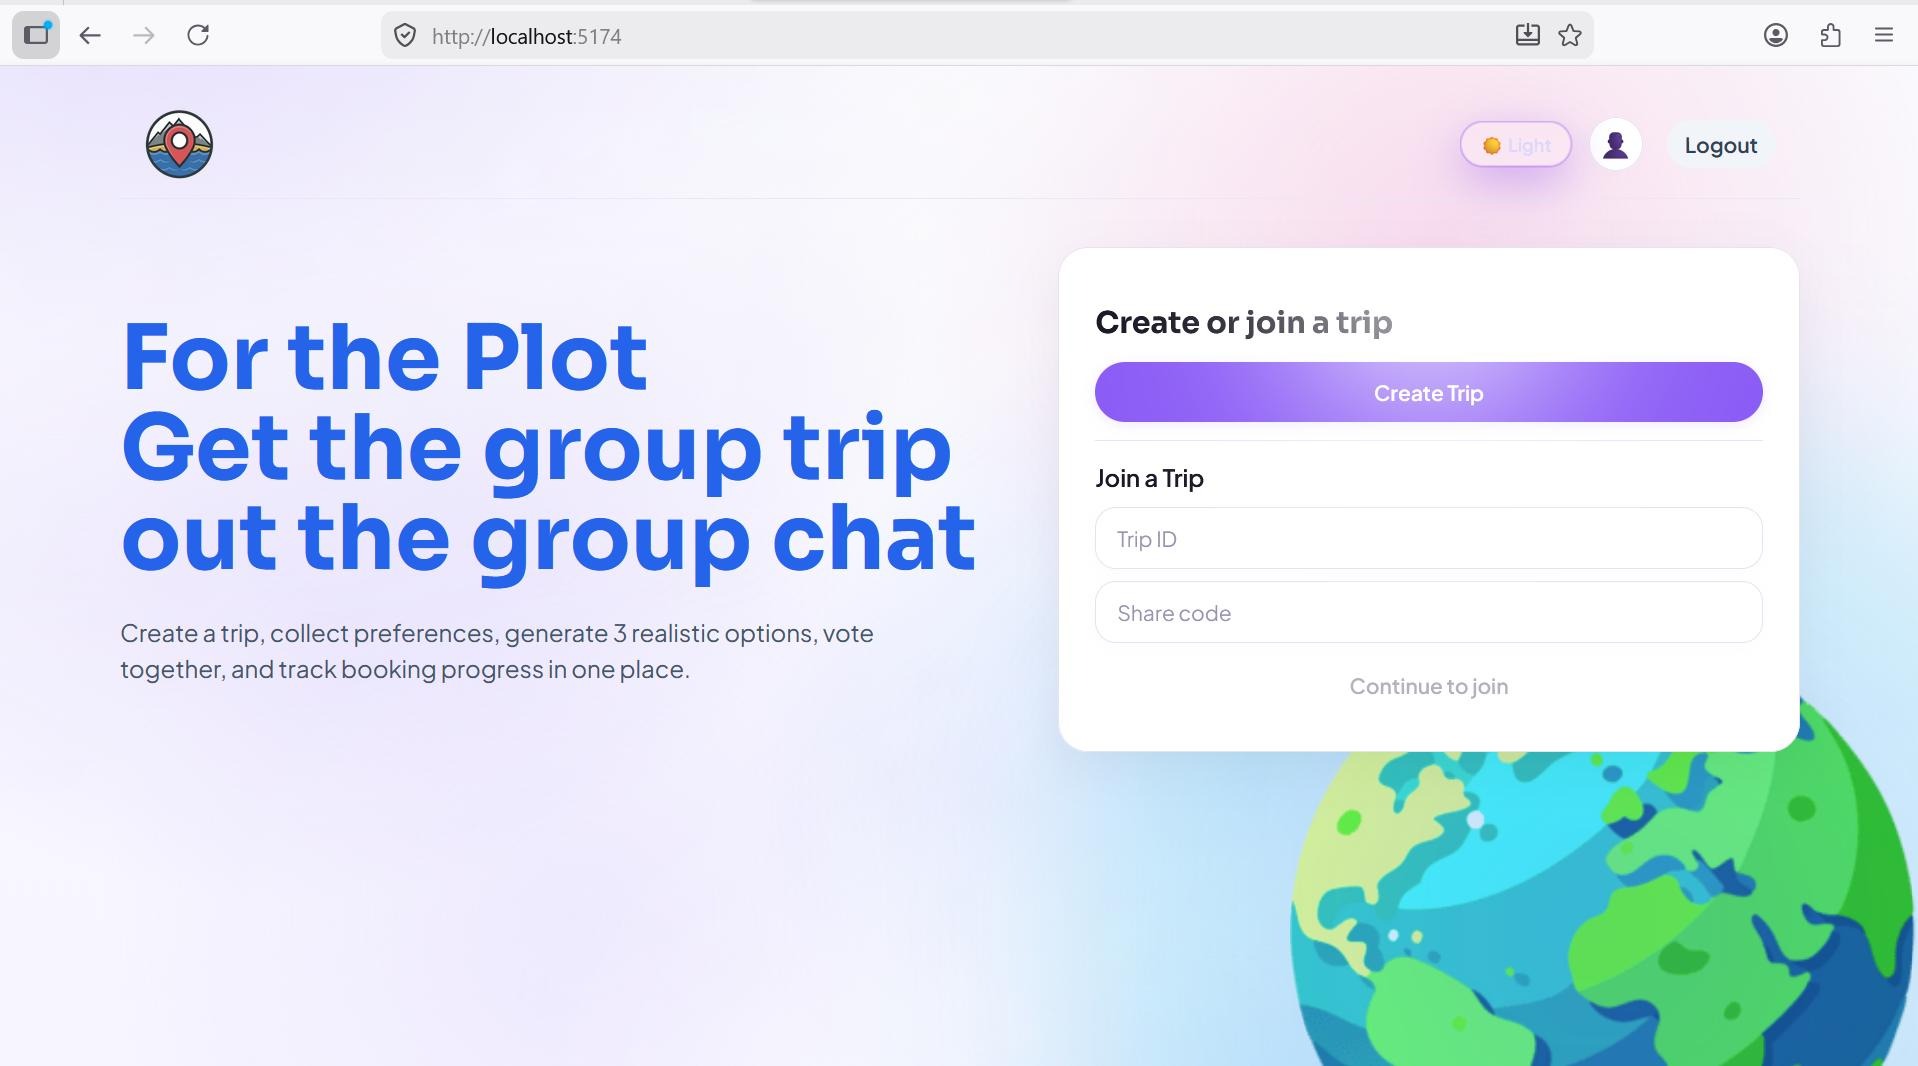The image size is (1918, 1066).
Task: Go back with browser back arrow
Action: click(x=90, y=36)
